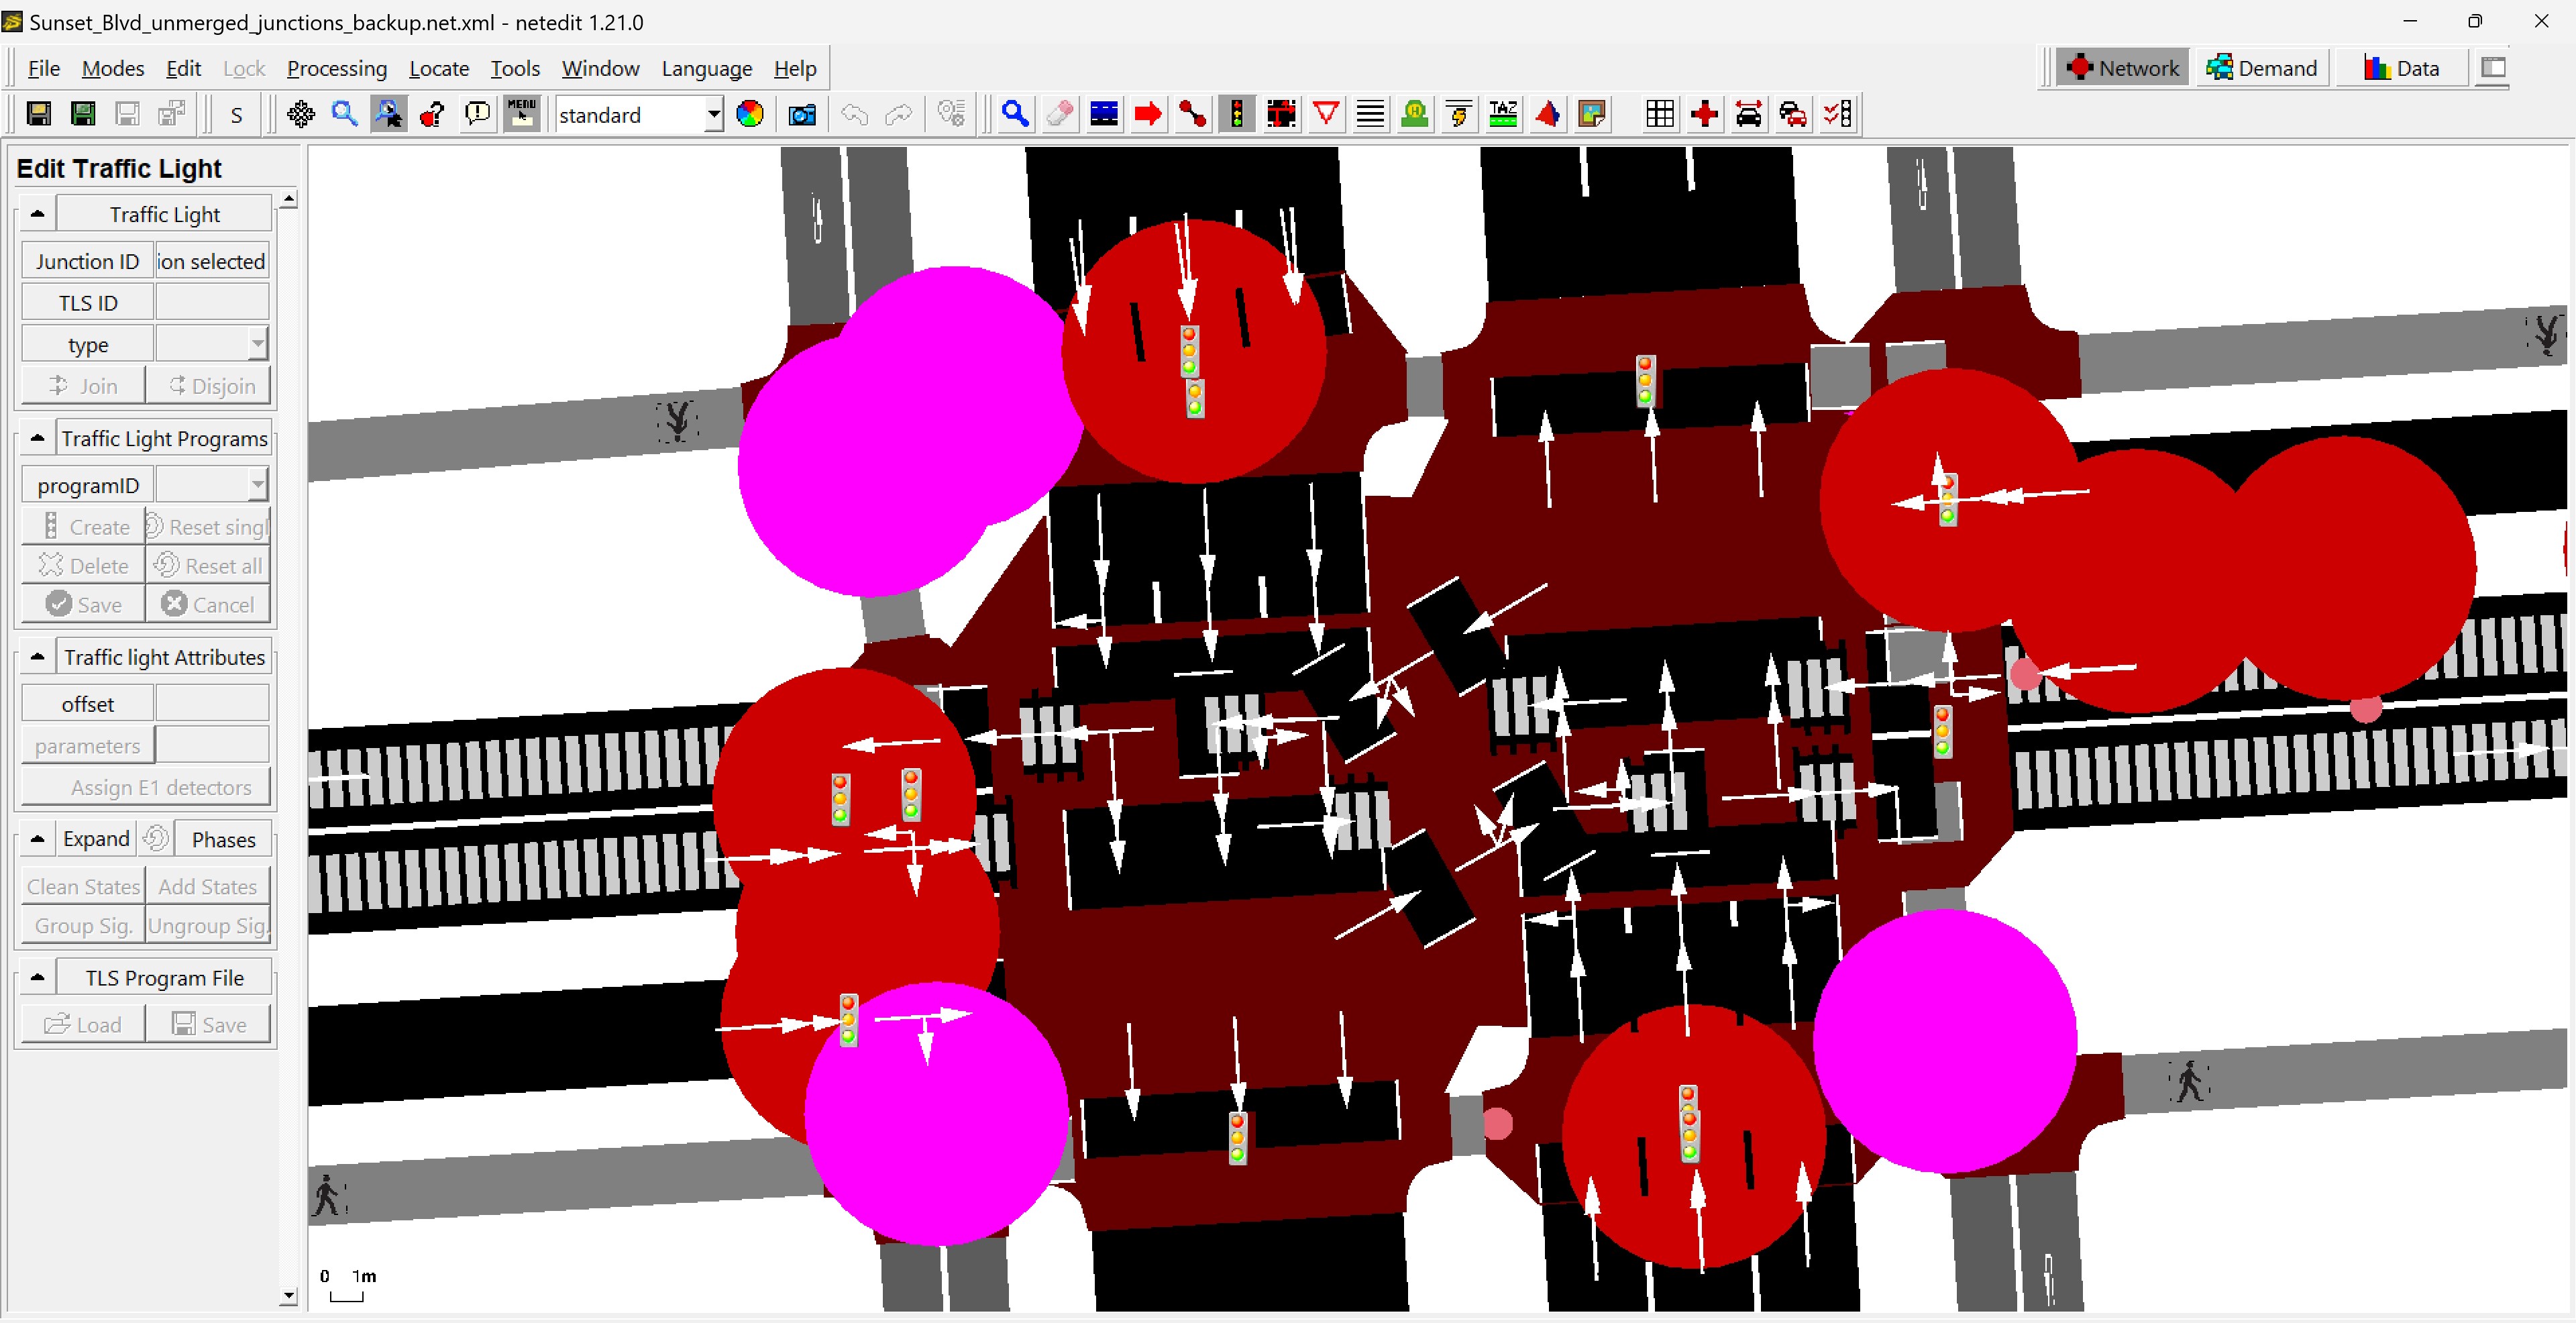This screenshot has width=2576, height=1323.
Task: Toggle the grid display
Action: click(1660, 114)
